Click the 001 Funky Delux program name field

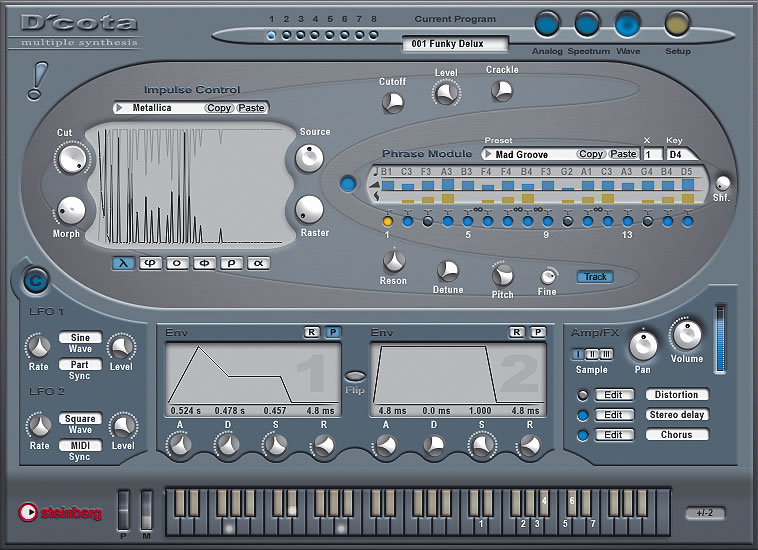(455, 43)
